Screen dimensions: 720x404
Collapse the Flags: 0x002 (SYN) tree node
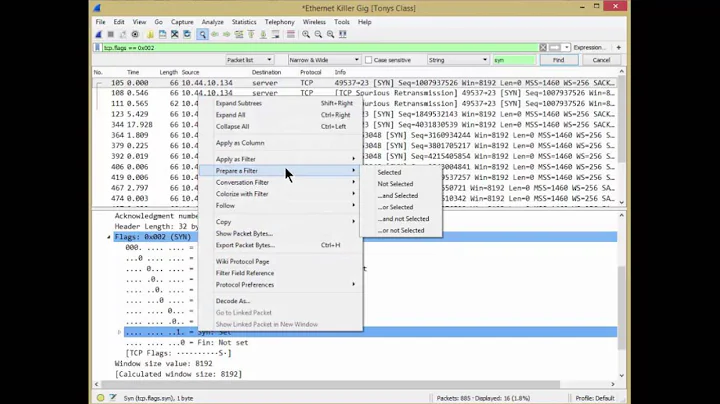coord(109,237)
